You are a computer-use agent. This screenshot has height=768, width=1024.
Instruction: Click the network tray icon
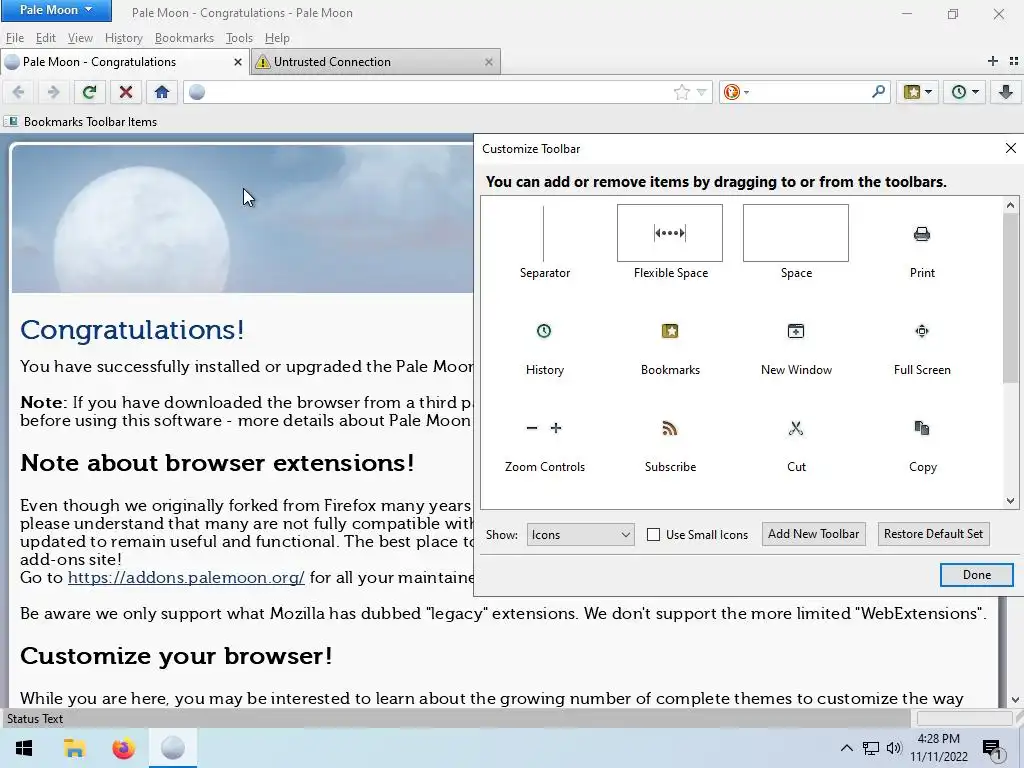tap(871, 748)
